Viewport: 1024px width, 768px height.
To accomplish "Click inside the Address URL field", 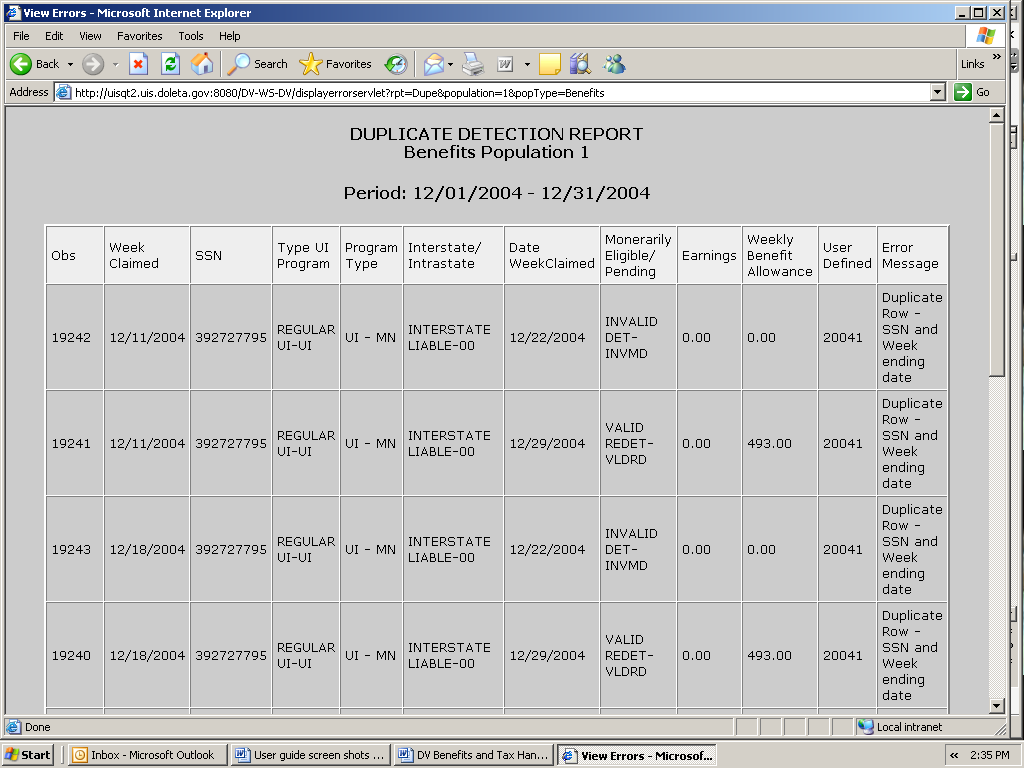I will point(500,92).
